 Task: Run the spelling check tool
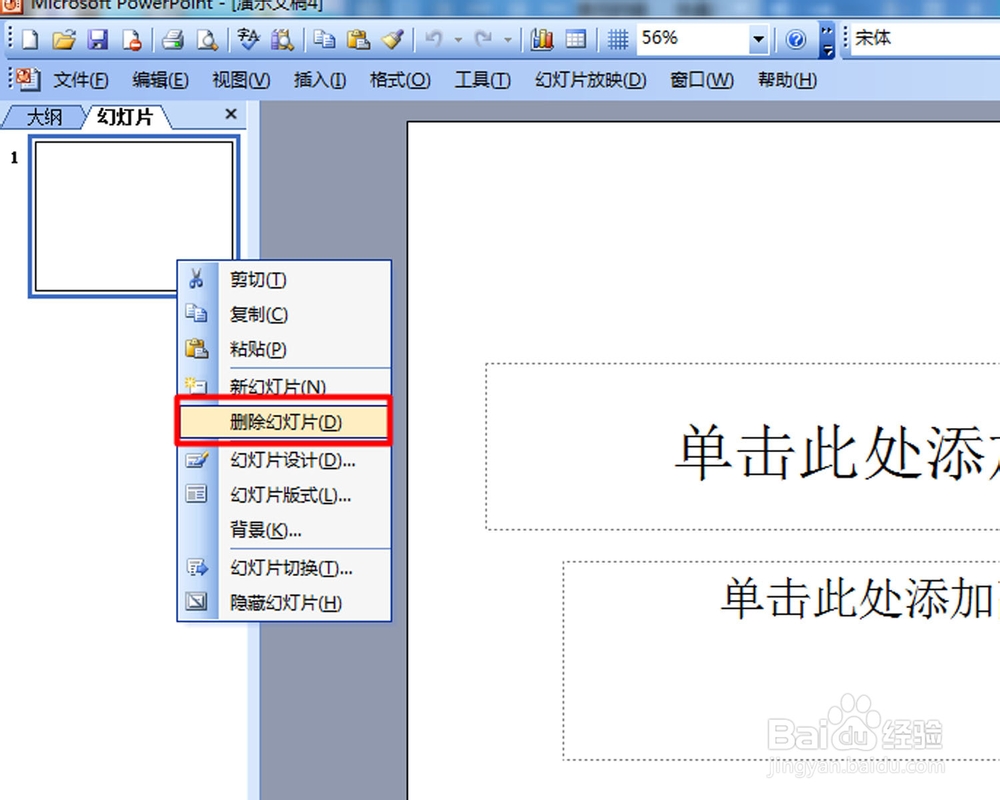coord(247,38)
